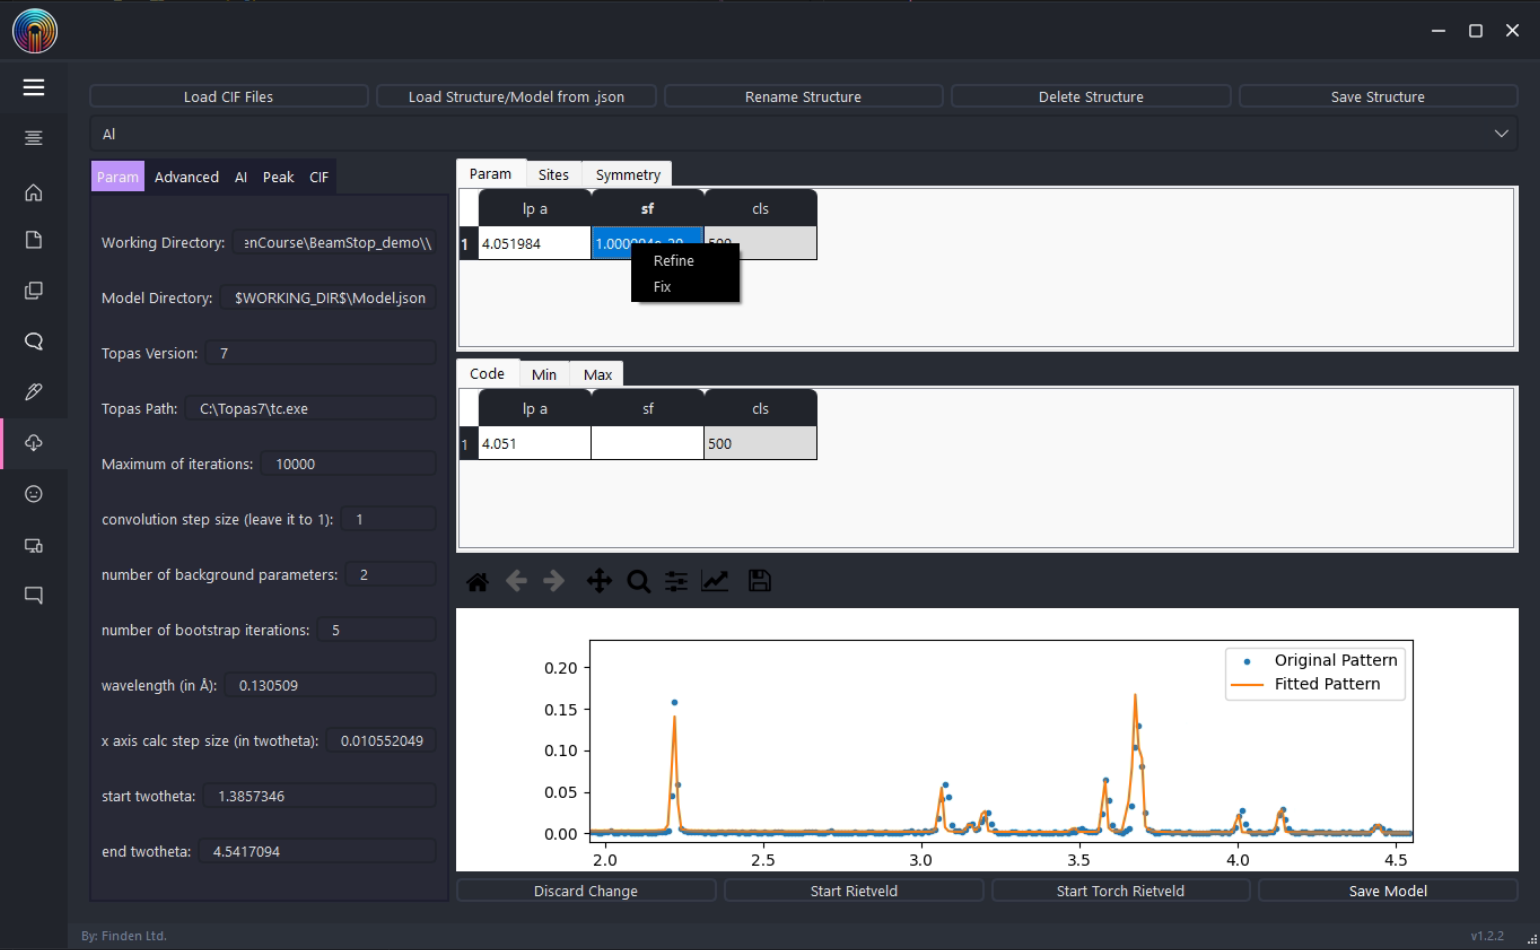Switch to the Max tab

598,374
